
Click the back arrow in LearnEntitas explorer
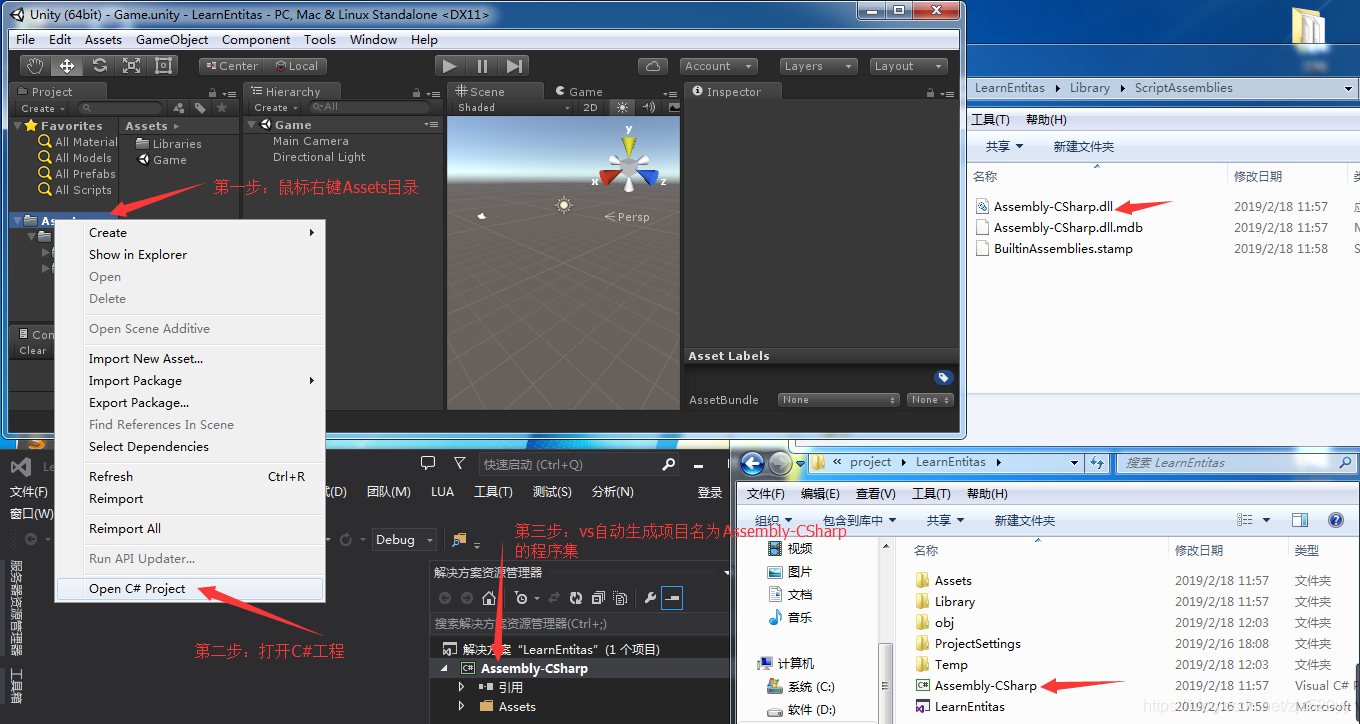753,463
